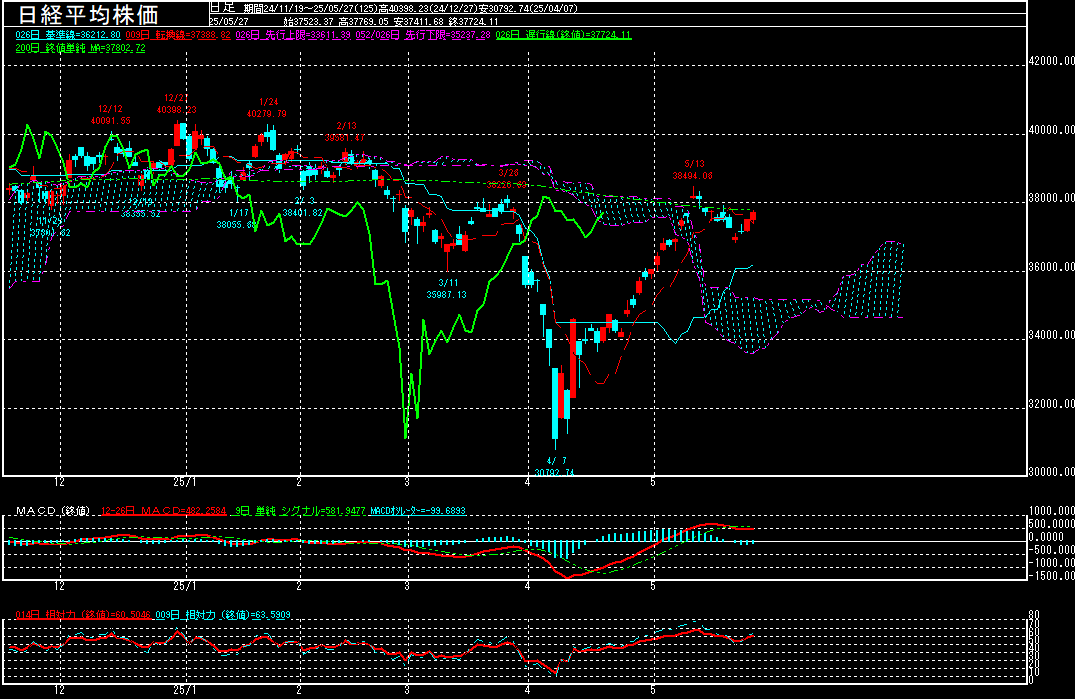1076x699 pixels.
Task: Click the period low 安30792.74(25/04/07)
Action: tap(528, 9)
